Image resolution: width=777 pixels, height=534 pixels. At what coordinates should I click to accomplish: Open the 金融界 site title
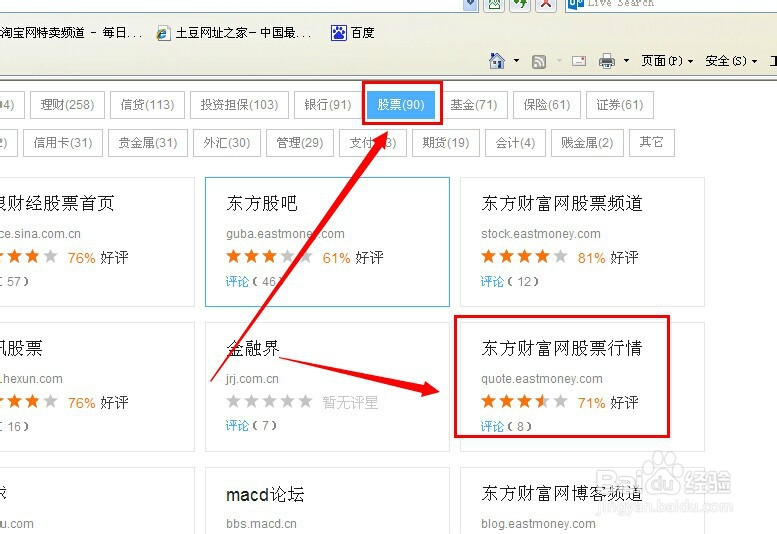253,348
